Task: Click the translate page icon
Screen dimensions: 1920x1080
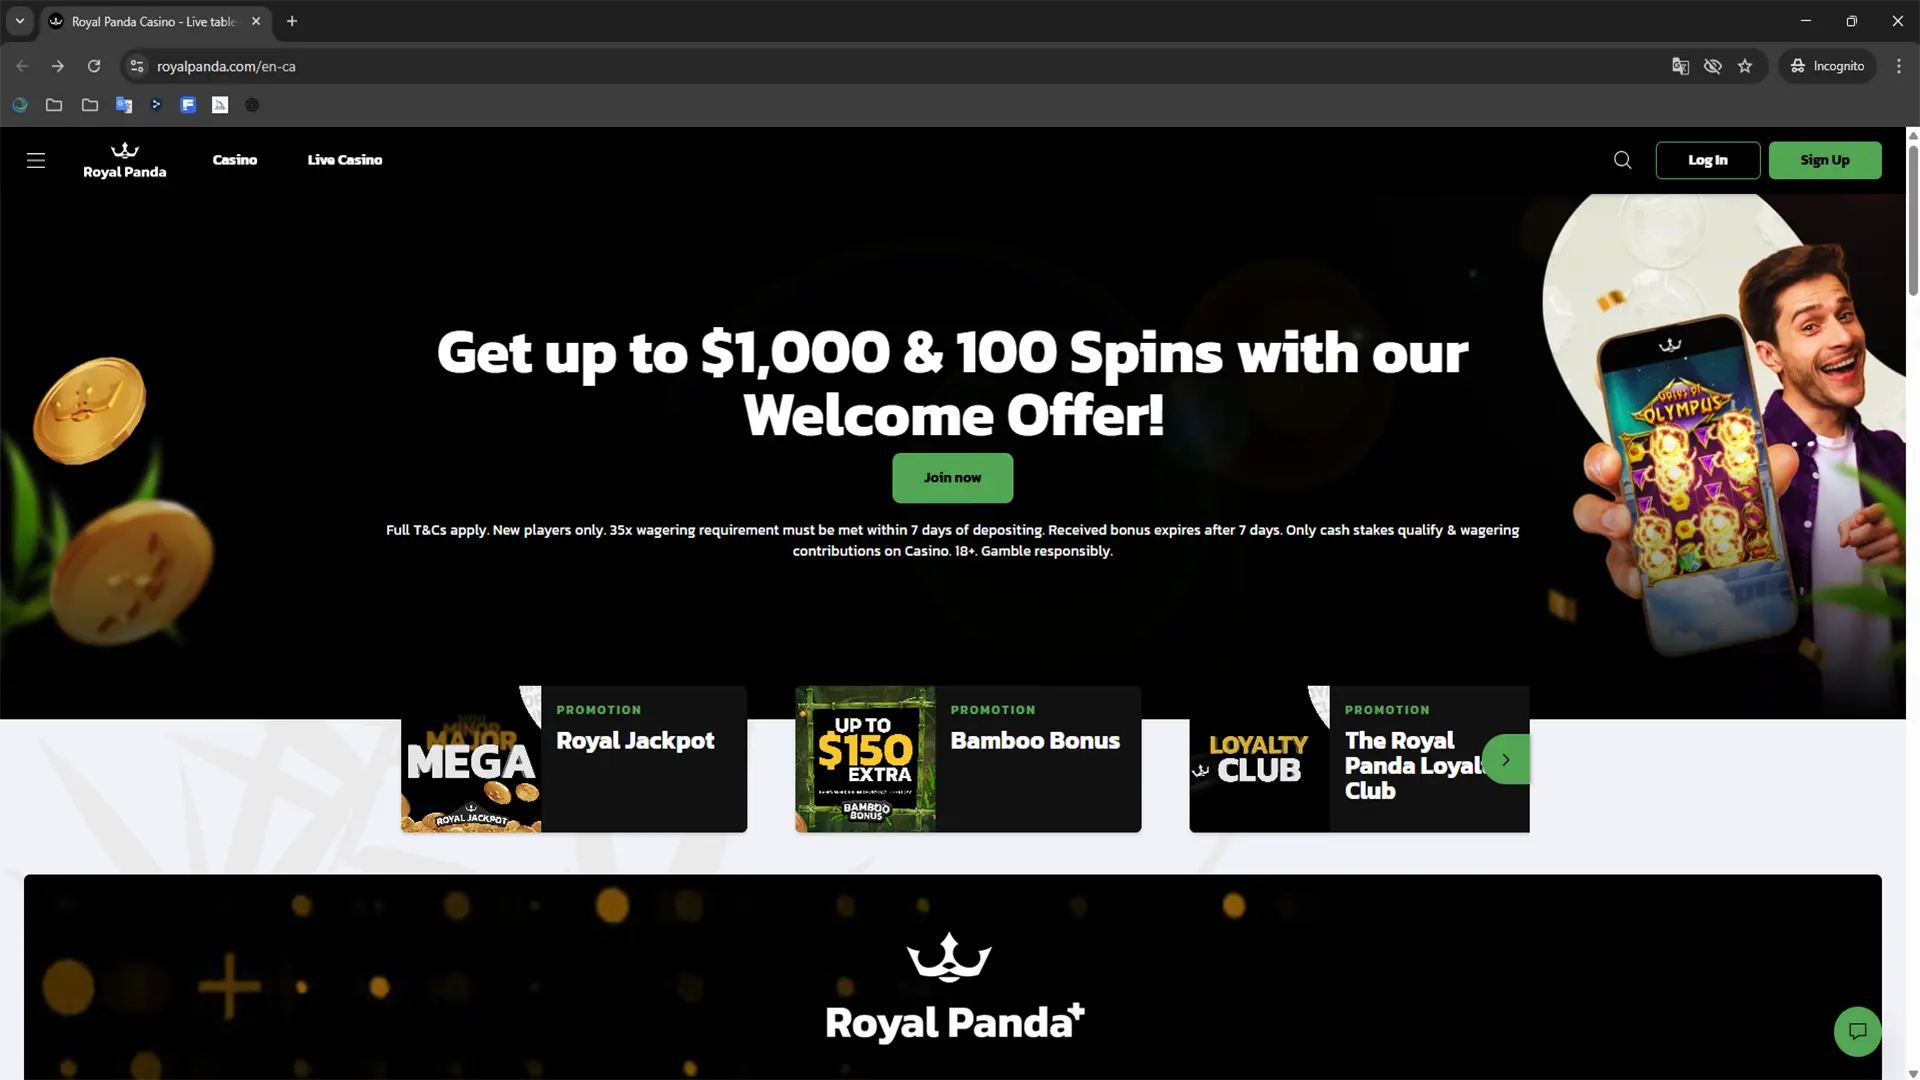Action: 1680,66
